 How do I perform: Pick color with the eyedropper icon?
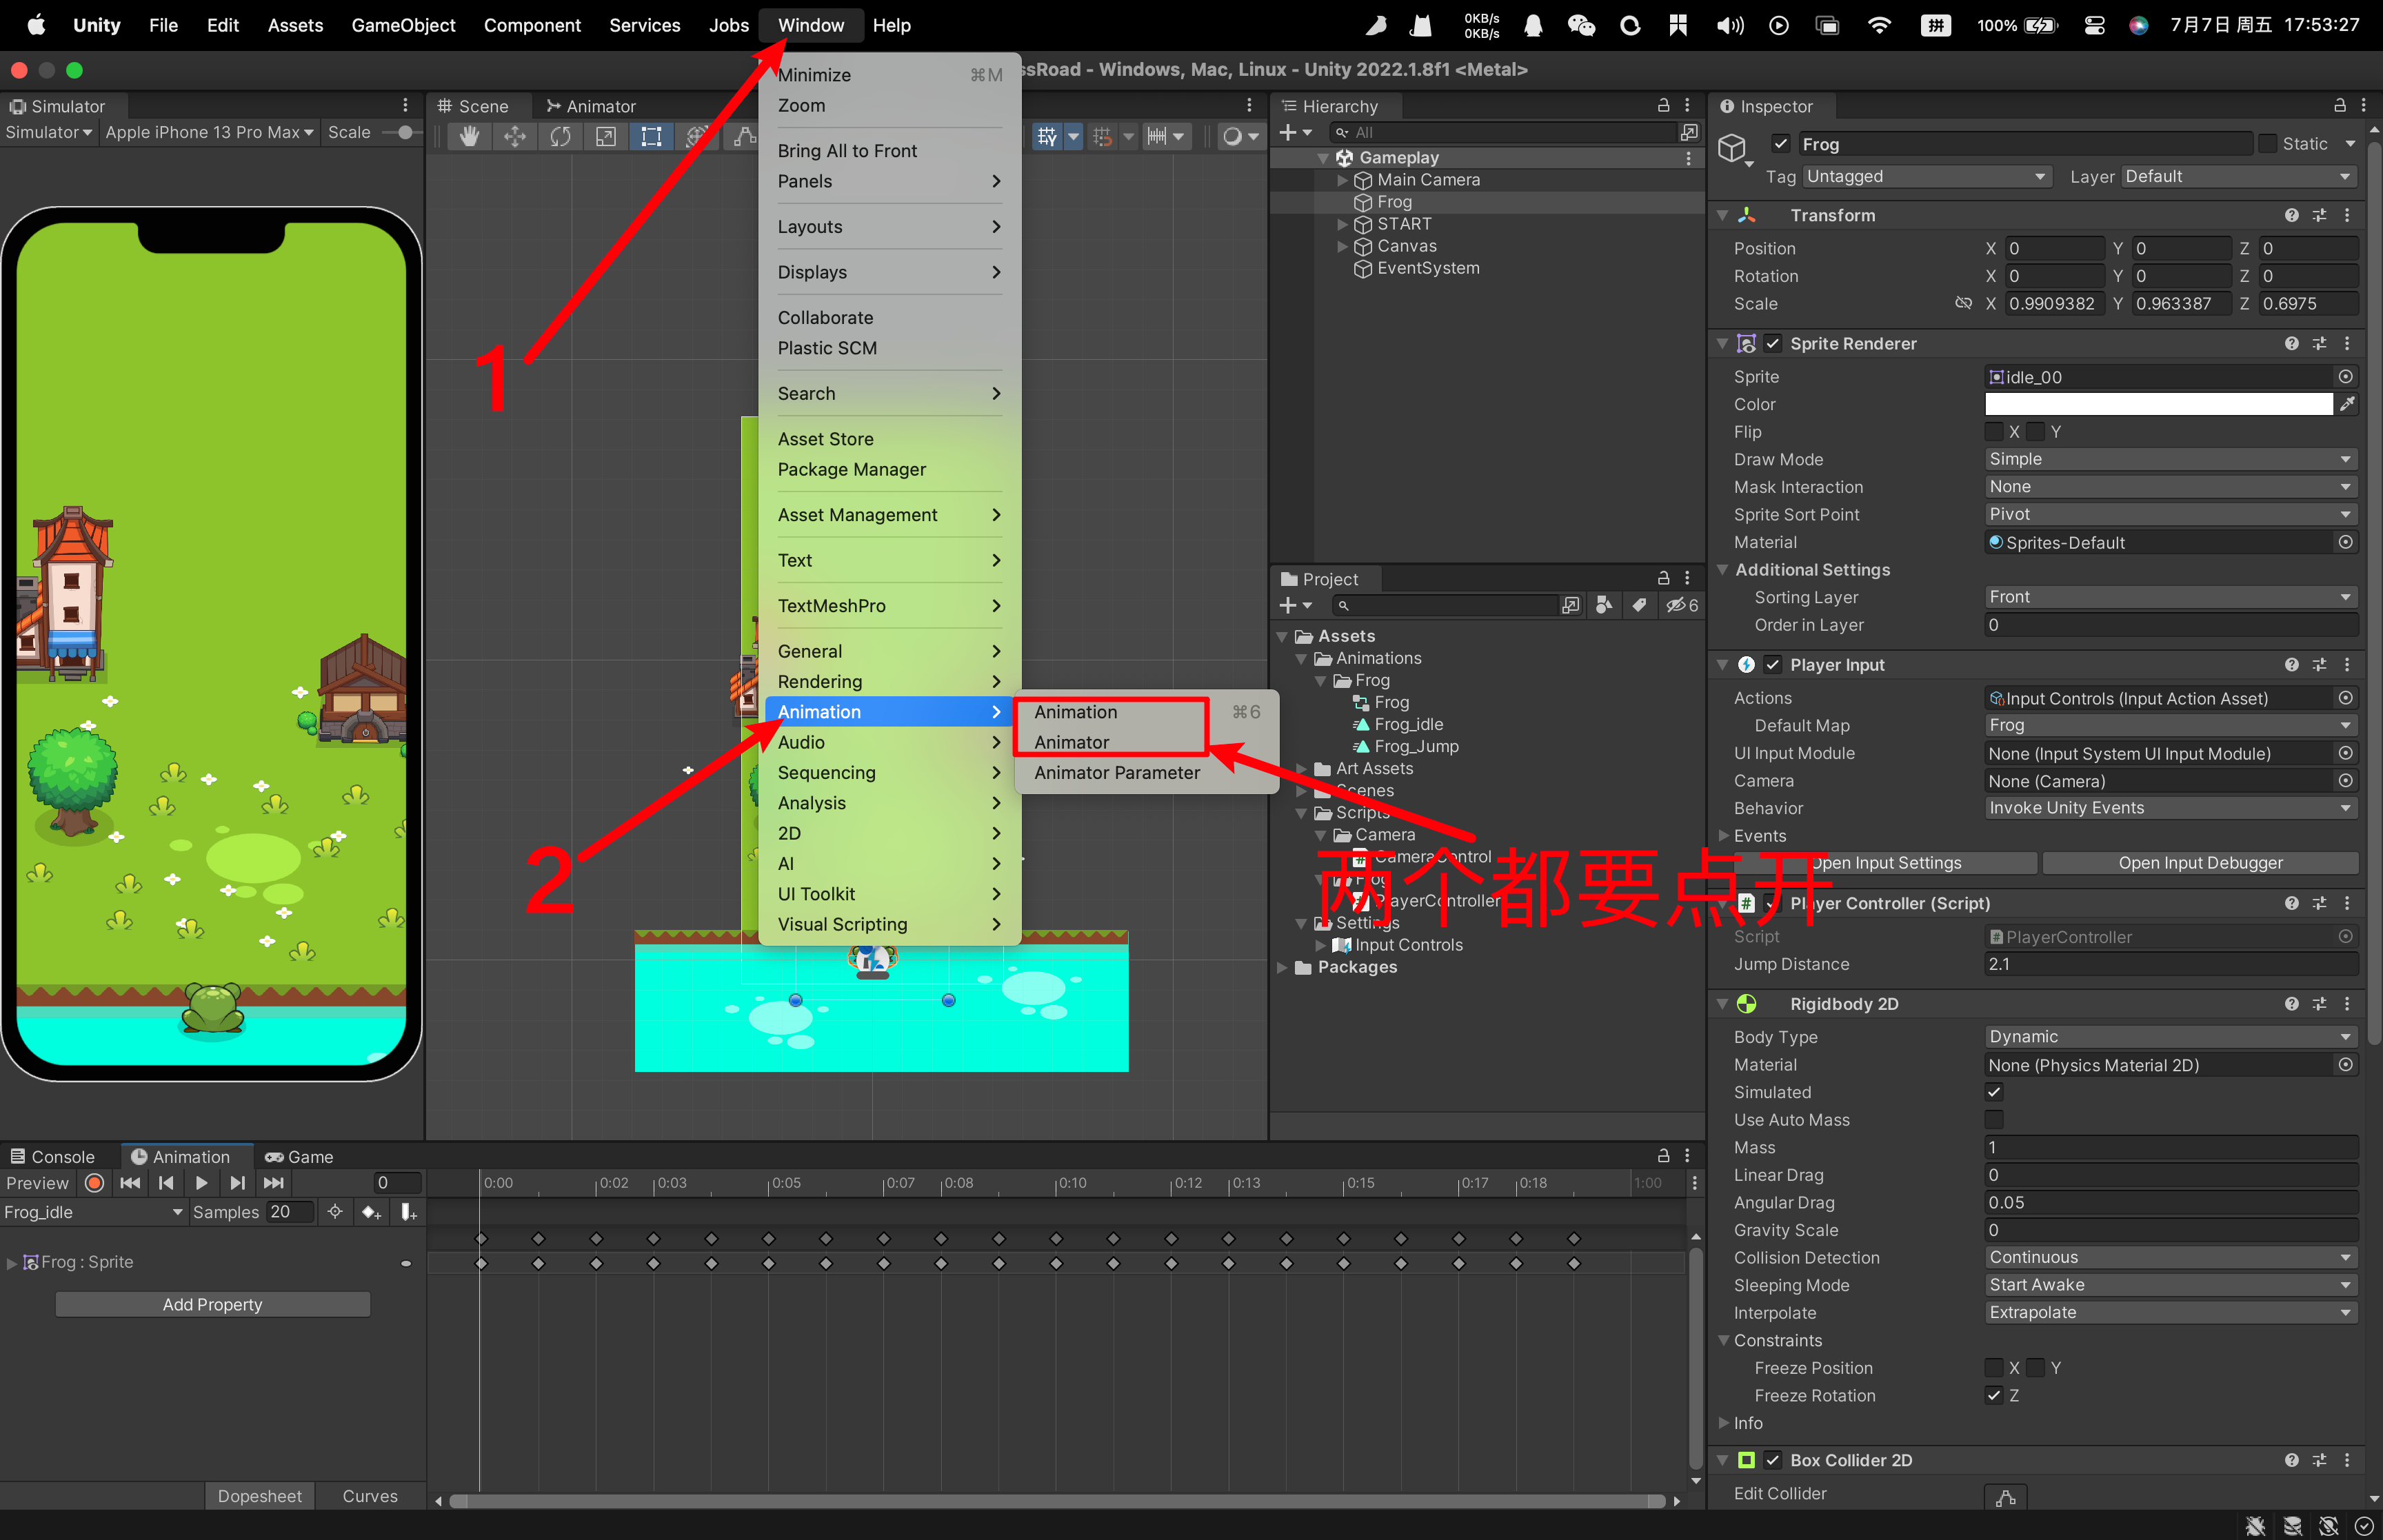[x=2346, y=404]
